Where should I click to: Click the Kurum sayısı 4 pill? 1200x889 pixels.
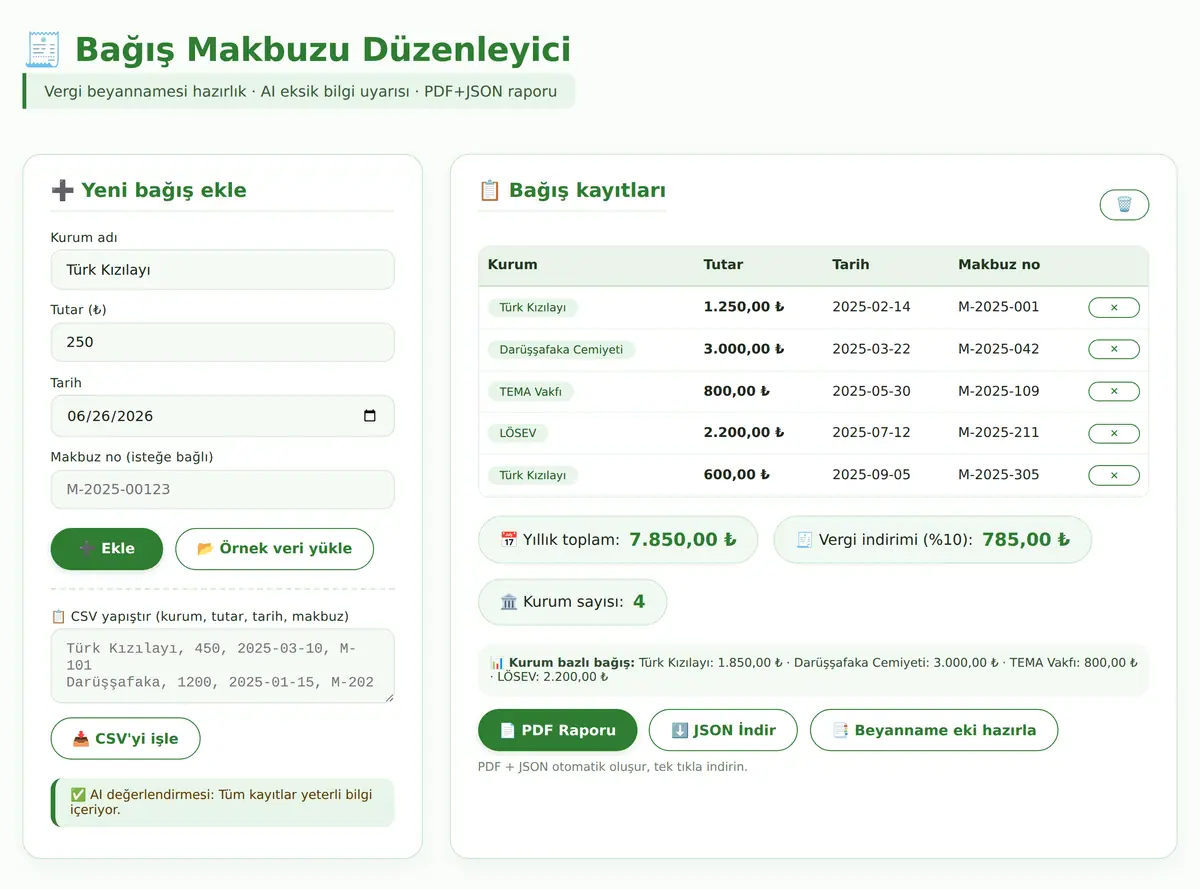573,602
